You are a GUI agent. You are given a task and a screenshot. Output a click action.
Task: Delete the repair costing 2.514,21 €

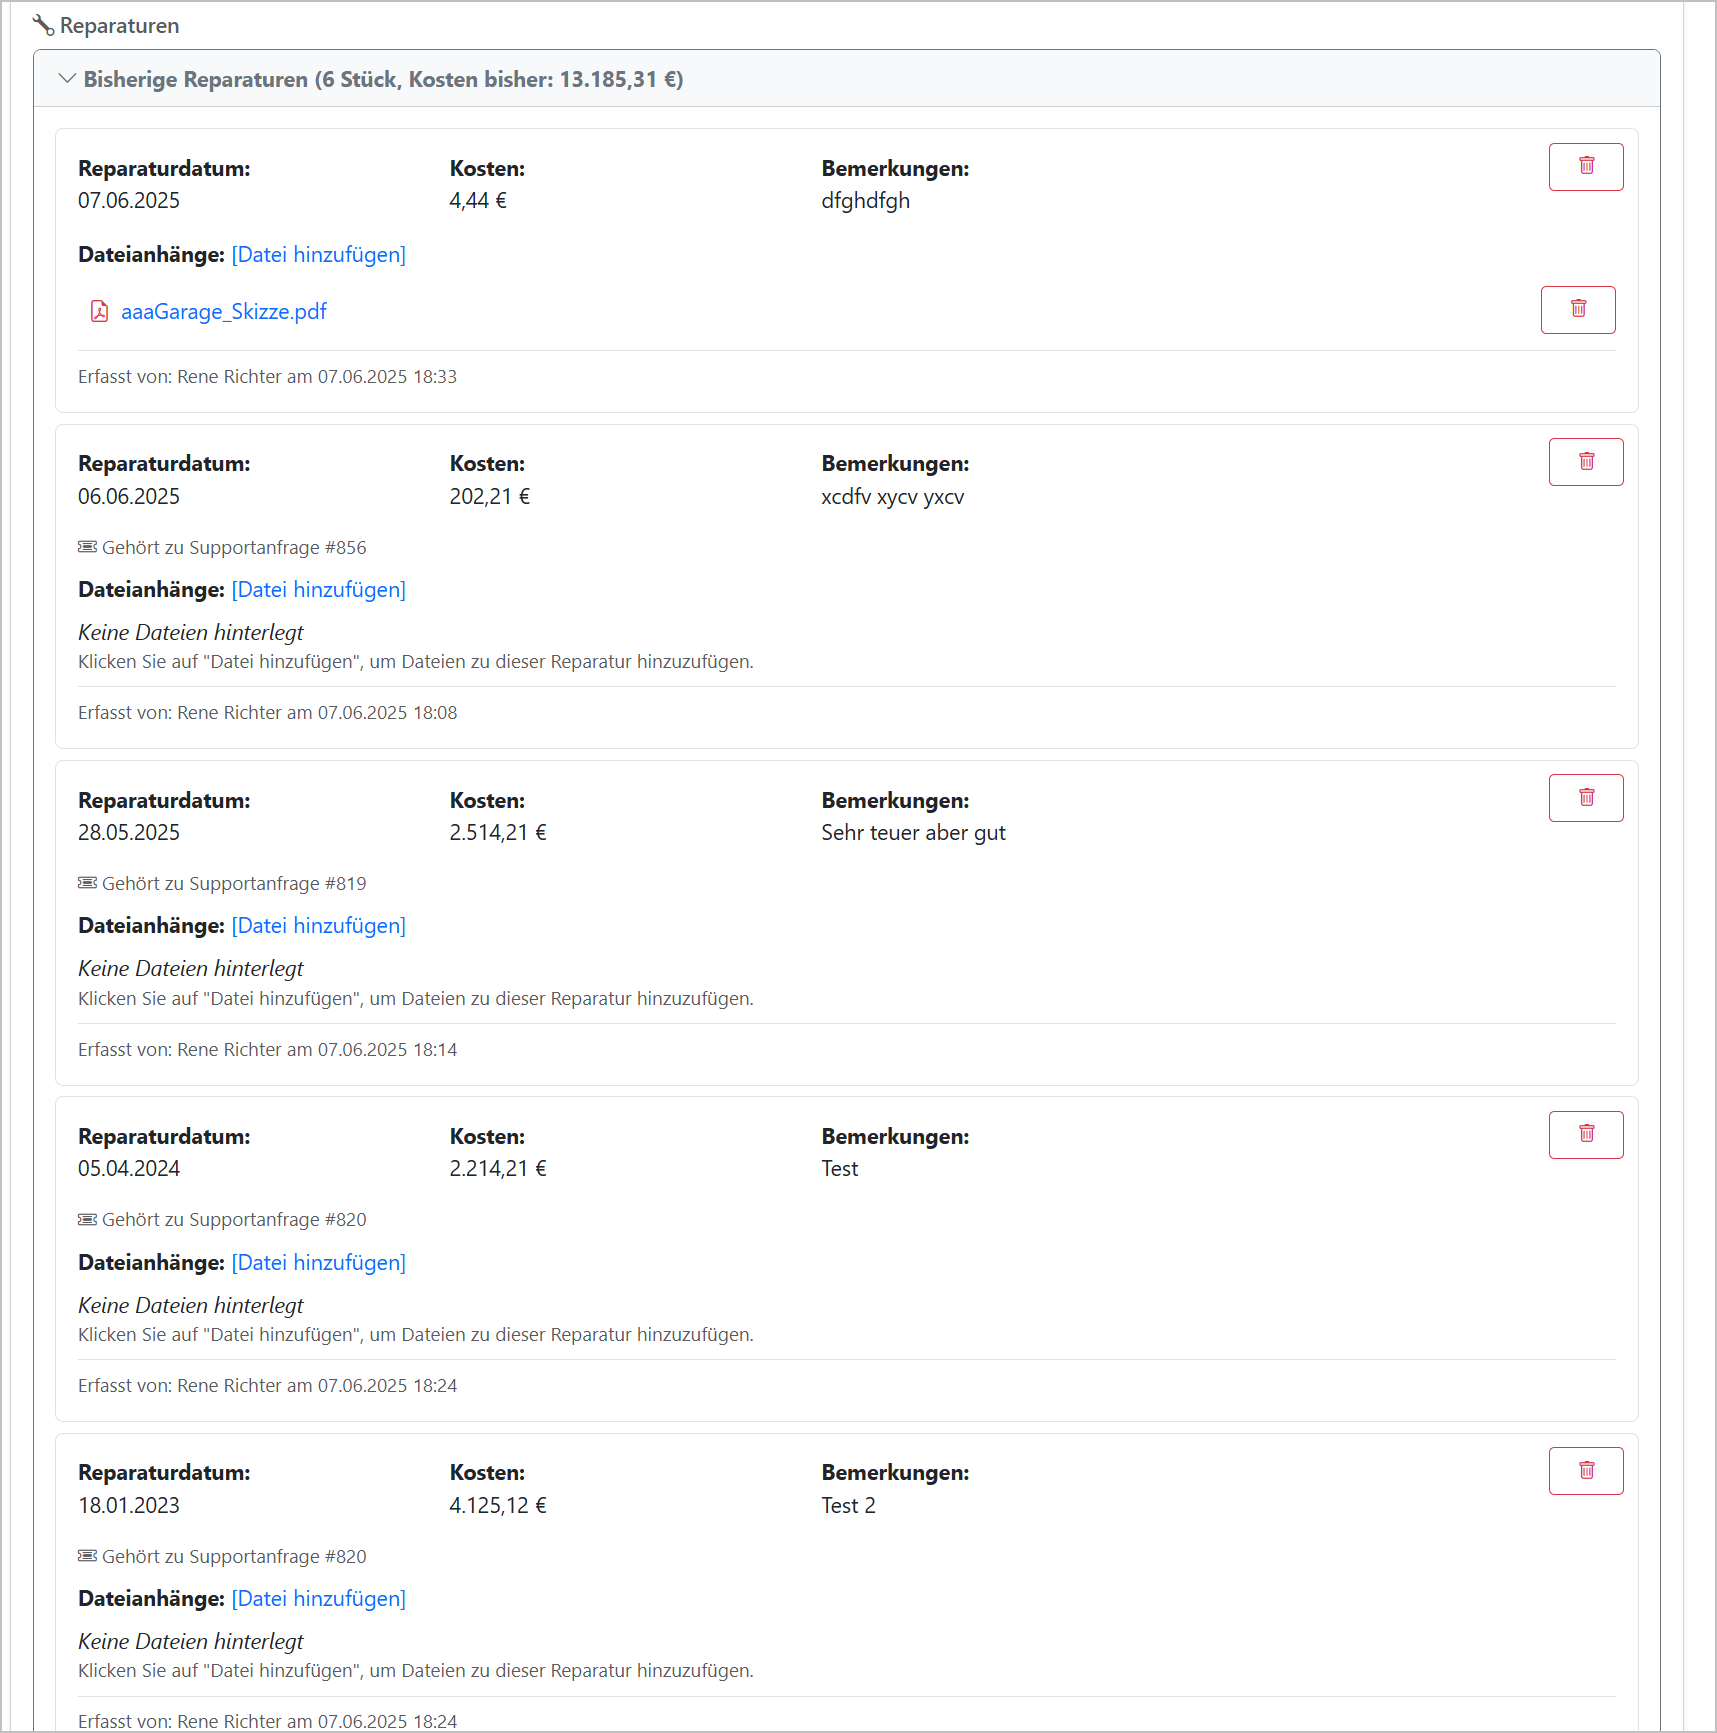coord(1585,798)
